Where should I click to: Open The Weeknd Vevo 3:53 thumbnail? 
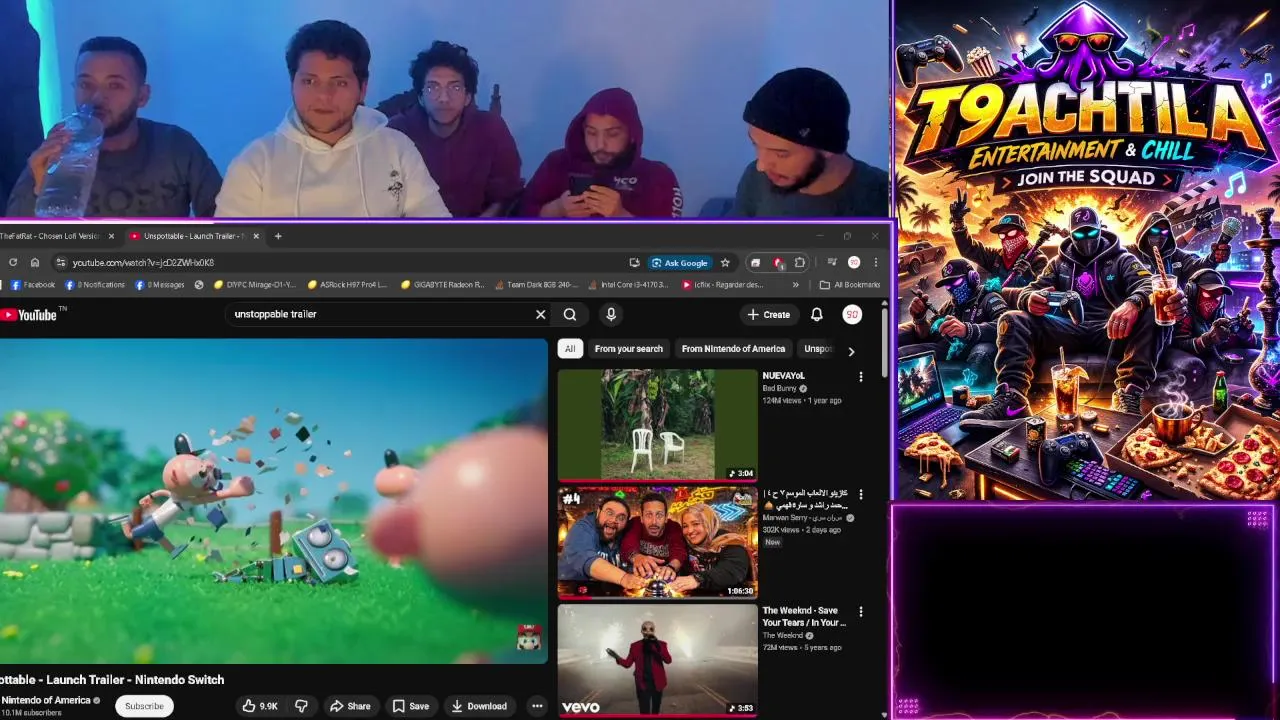click(x=658, y=660)
